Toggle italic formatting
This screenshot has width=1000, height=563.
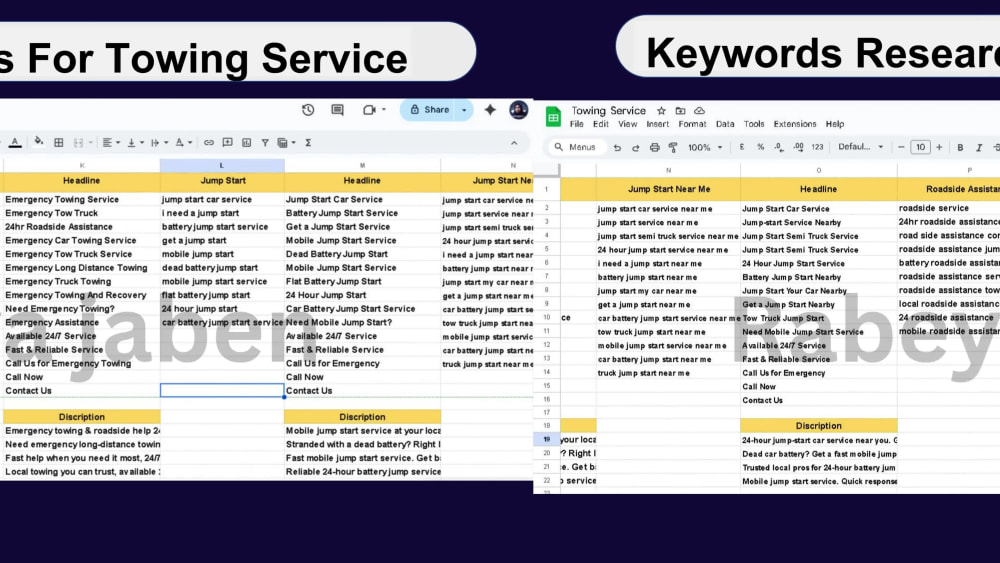point(979,147)
